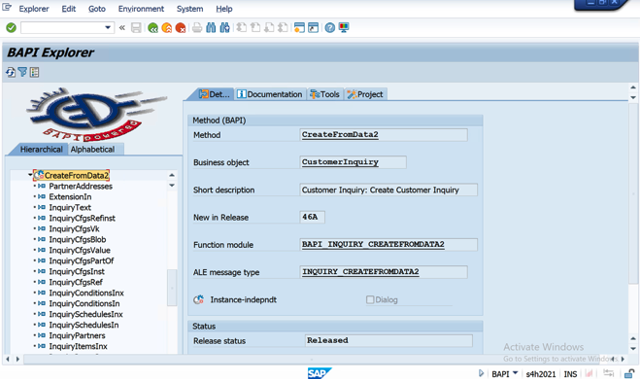Select the CreateFromData2 tree item
Image resolution: width=640 pixels, height=379 pixels.
click(76, 175)
